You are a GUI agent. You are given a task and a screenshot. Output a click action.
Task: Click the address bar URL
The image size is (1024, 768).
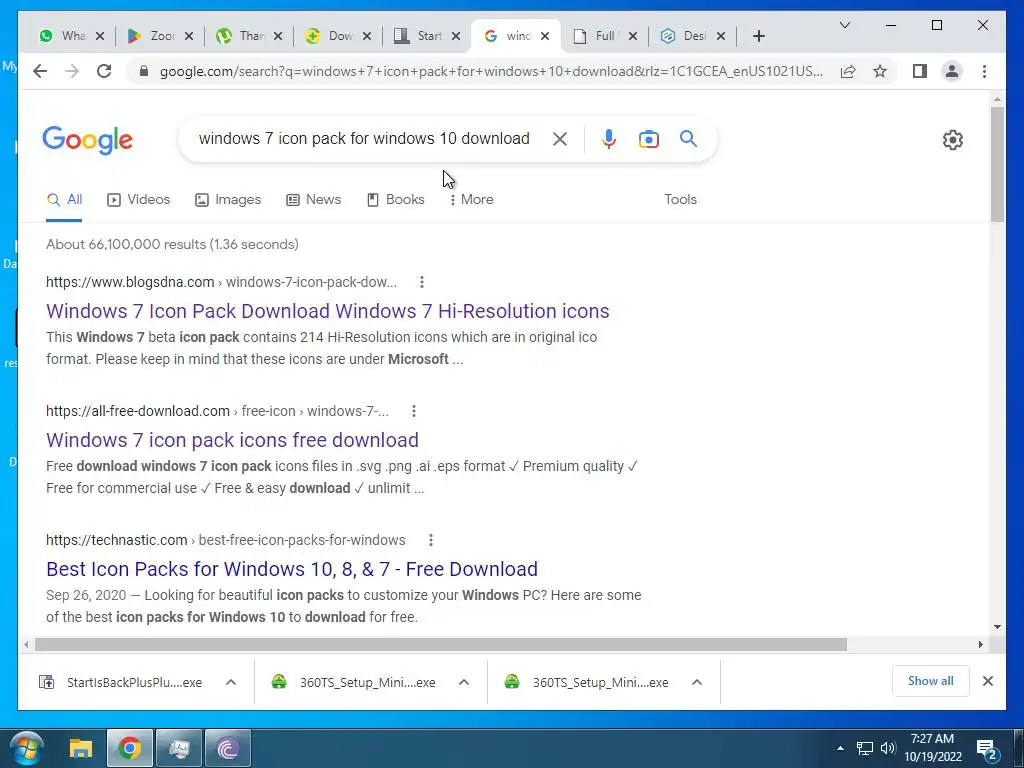490,71
